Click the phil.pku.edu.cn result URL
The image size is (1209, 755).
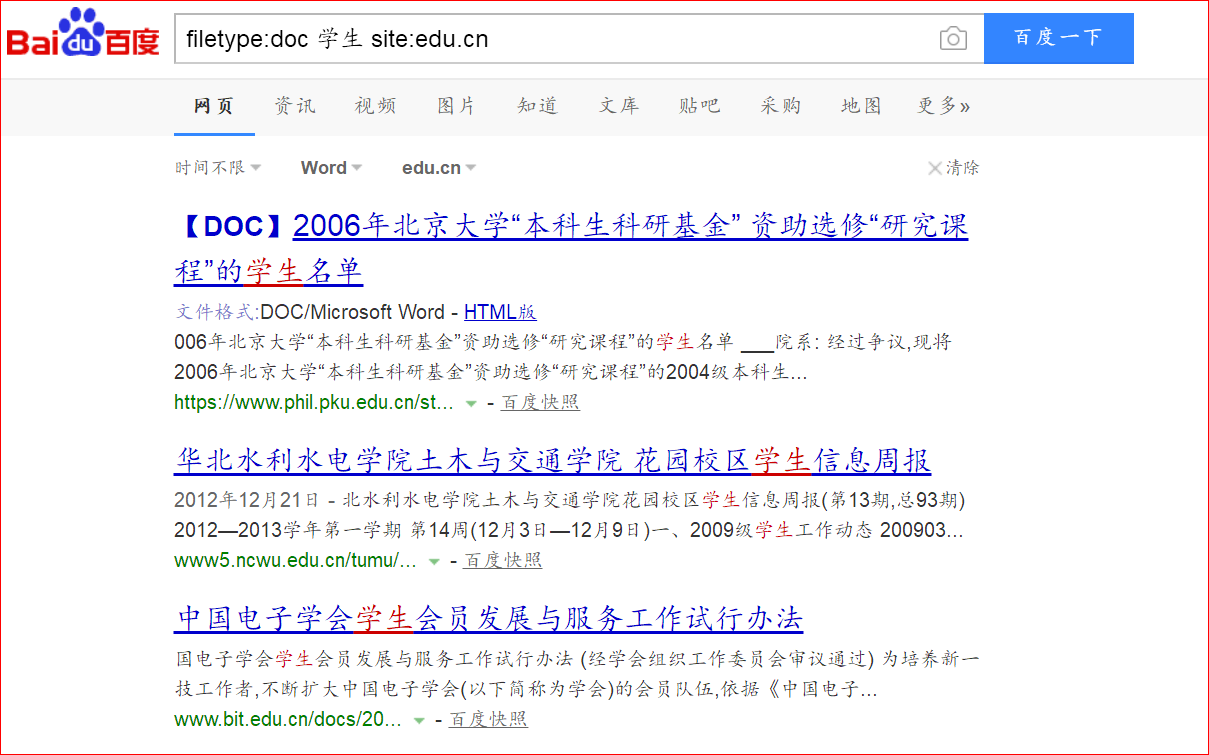(314, 403)
